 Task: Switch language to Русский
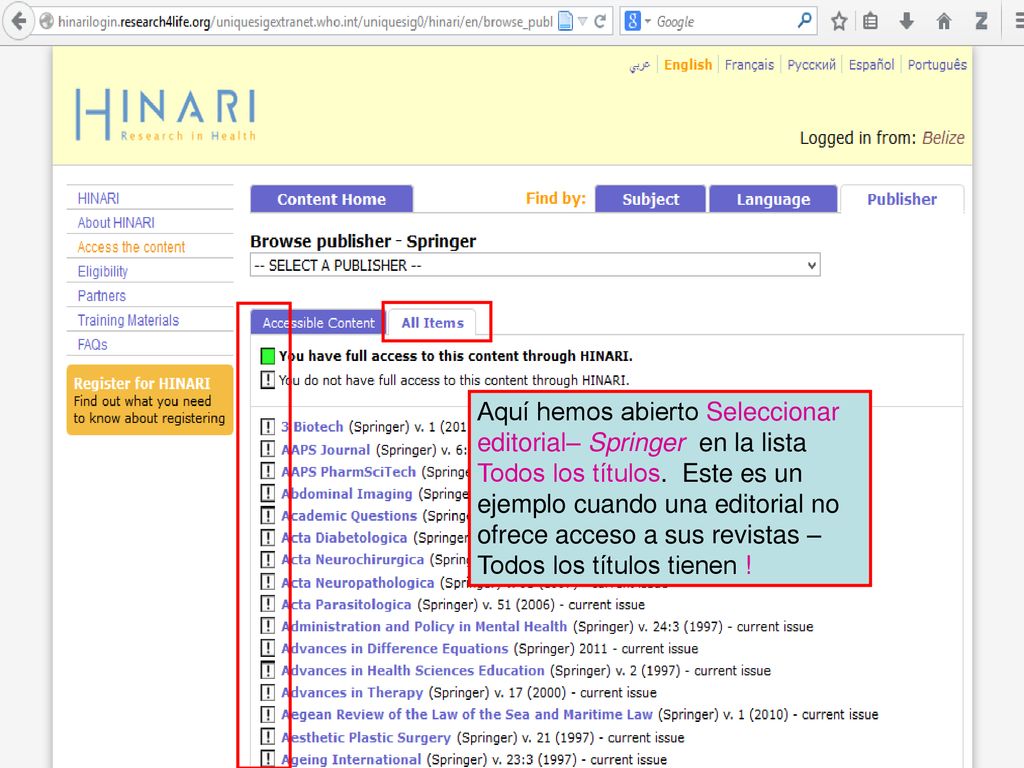tap(811, 65)
